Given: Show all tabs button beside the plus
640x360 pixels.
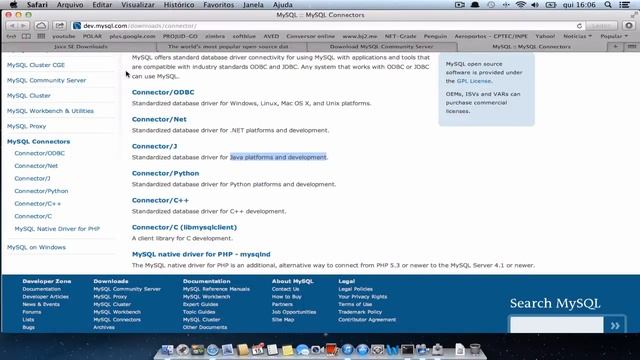Looking at the screenshot, I should tap(631, 47).
